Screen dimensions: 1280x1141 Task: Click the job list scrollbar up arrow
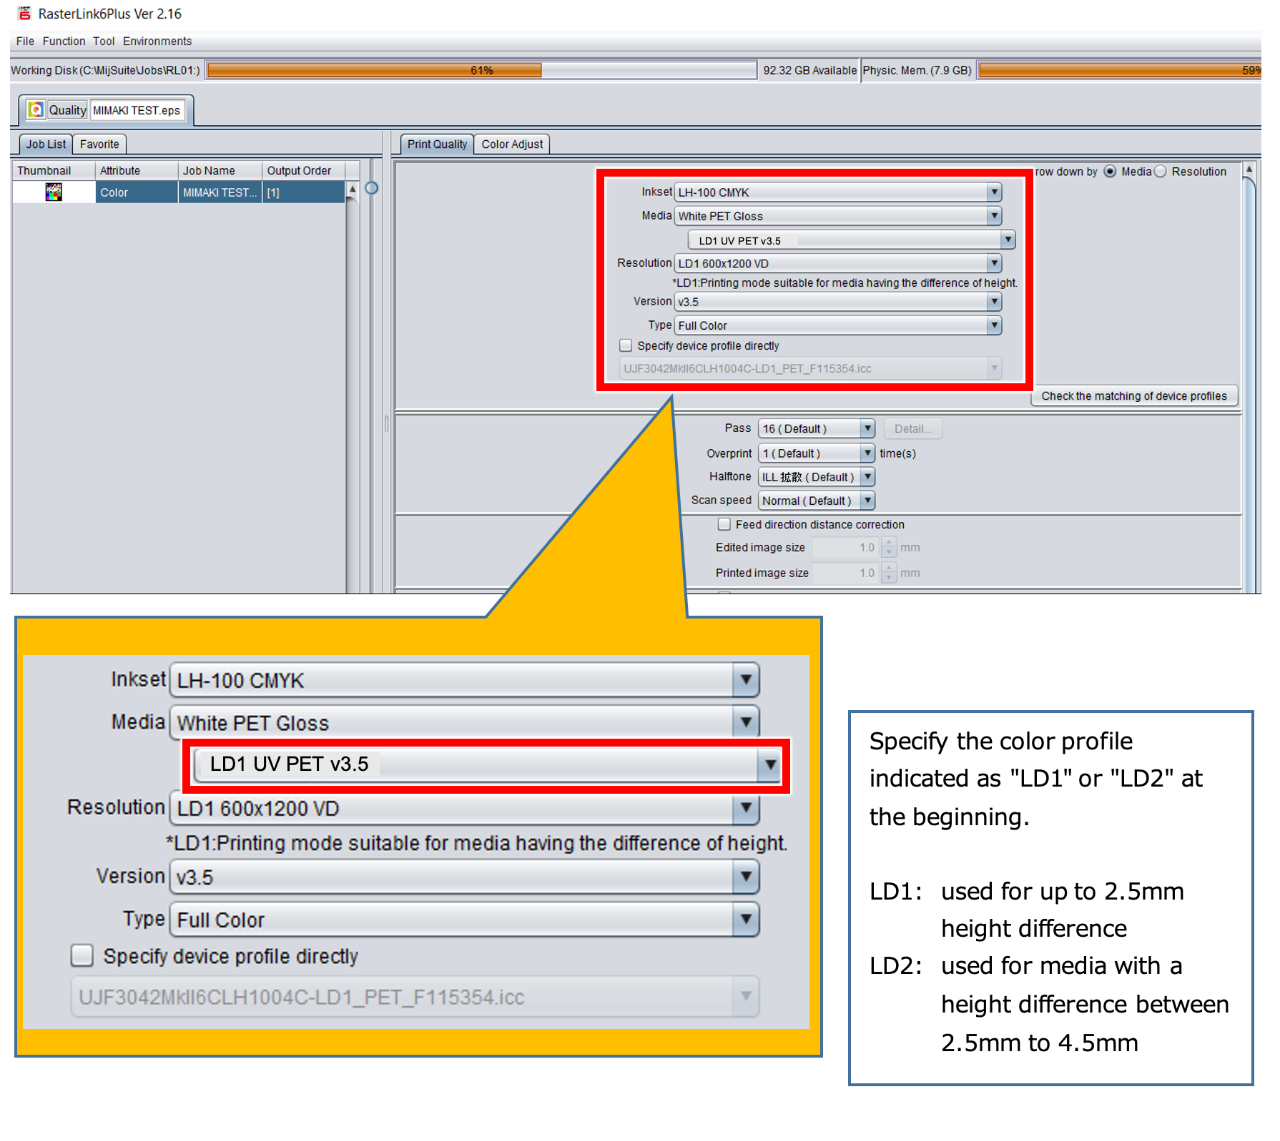tap(352, 189)
